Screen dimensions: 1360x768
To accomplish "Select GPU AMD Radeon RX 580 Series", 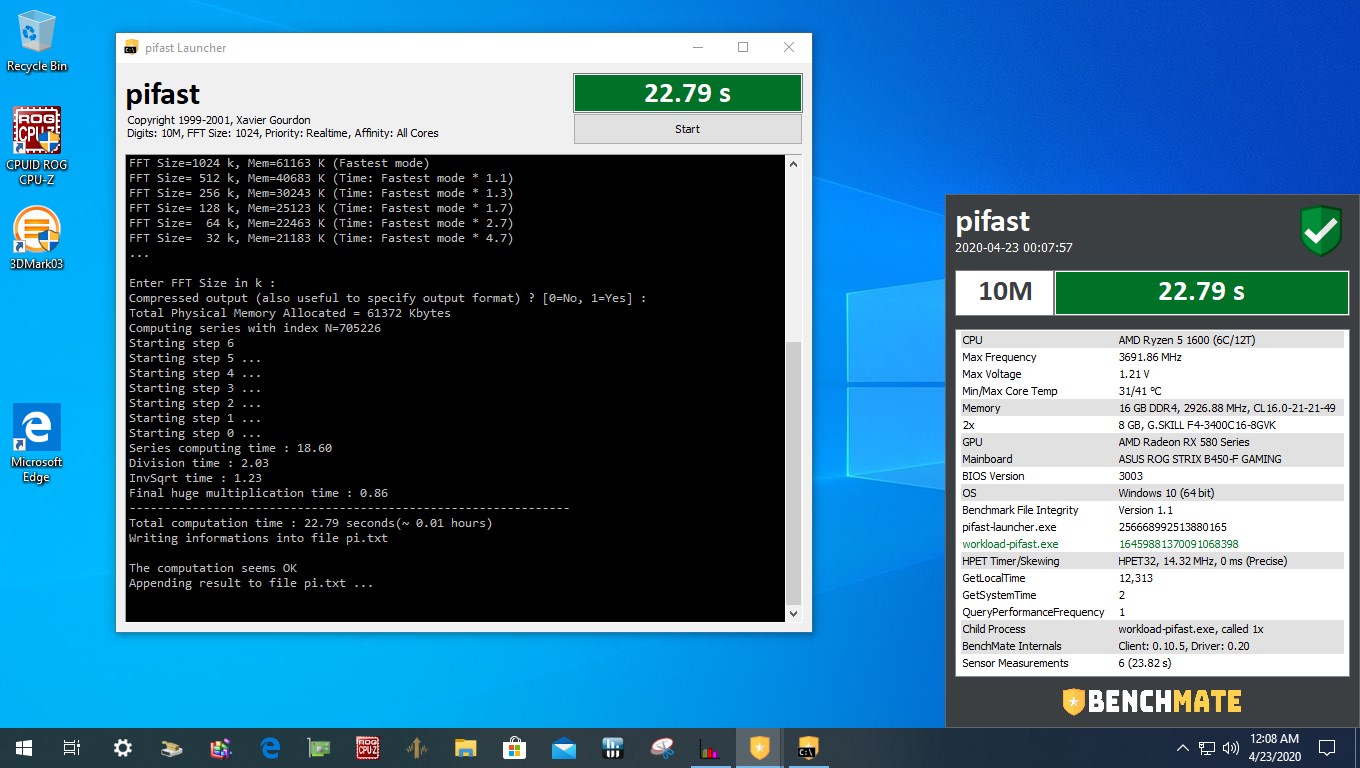I will pyautogui.click(x=1151, y=442).
